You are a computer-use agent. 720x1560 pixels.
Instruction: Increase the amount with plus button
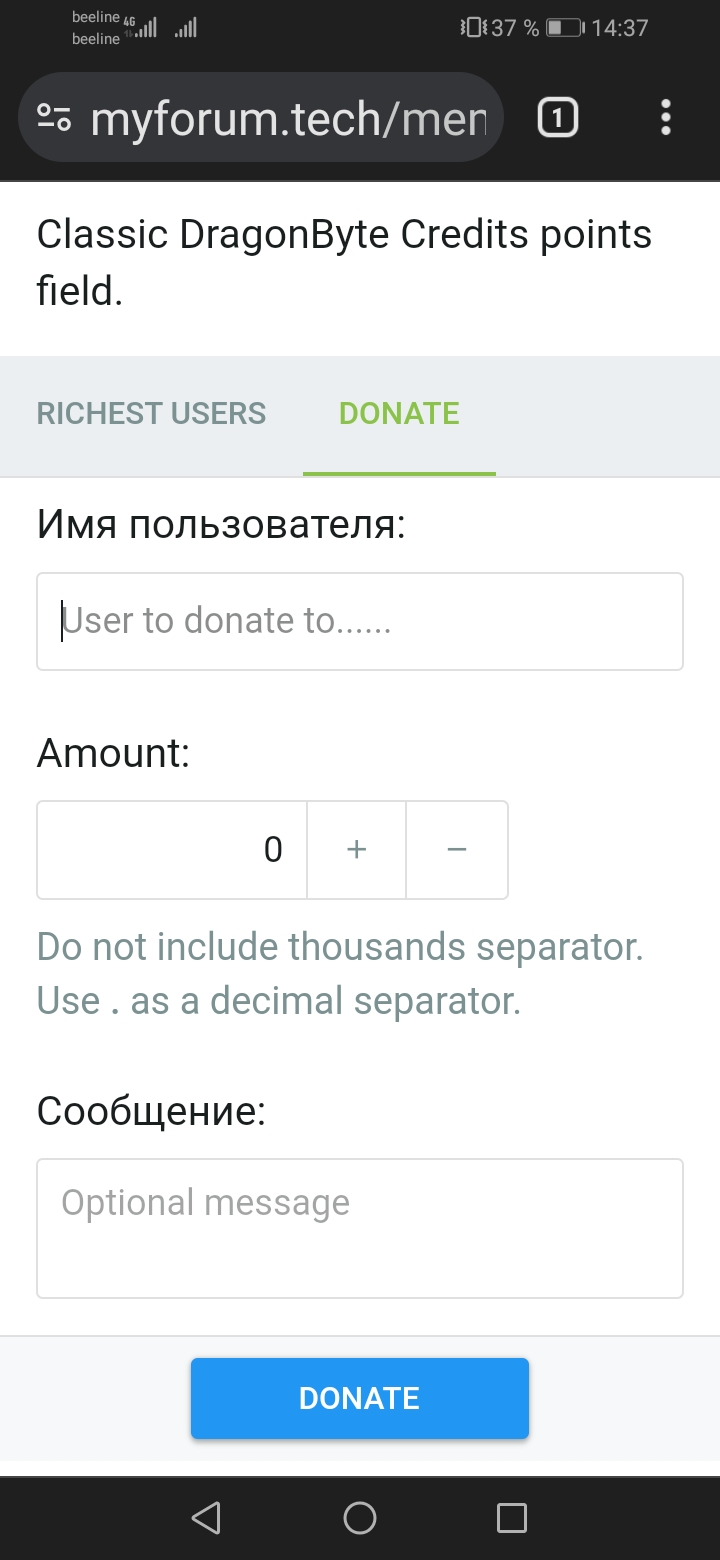coord(356,850)
